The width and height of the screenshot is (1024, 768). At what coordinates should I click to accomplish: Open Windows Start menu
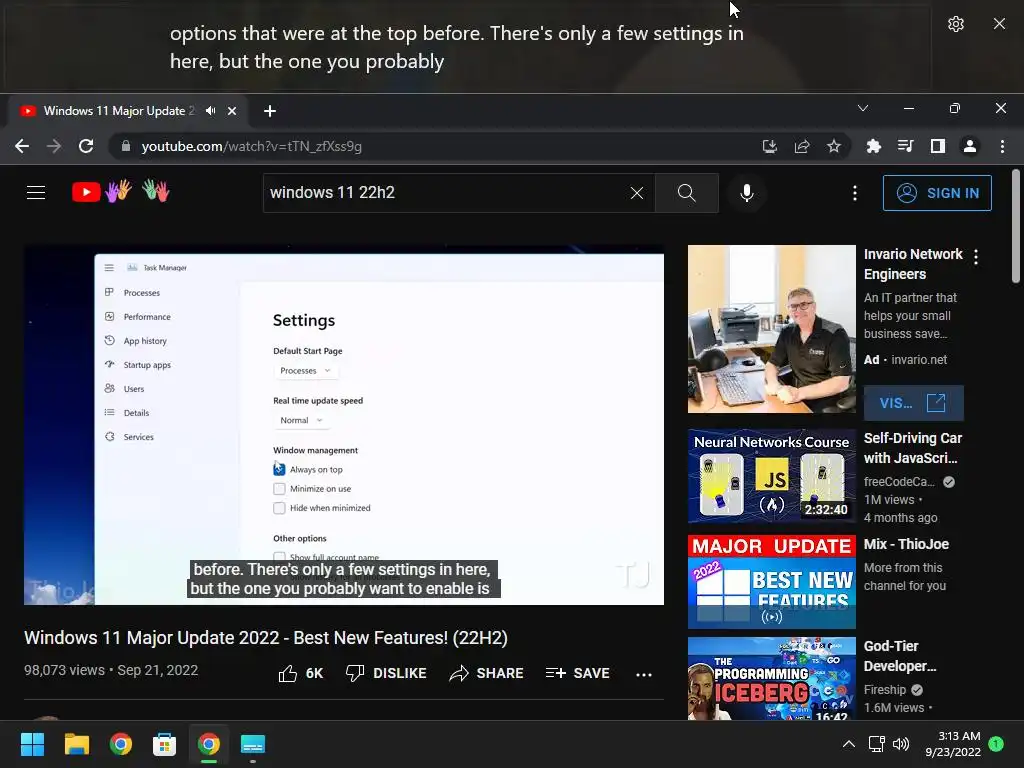tap(32, 744)
